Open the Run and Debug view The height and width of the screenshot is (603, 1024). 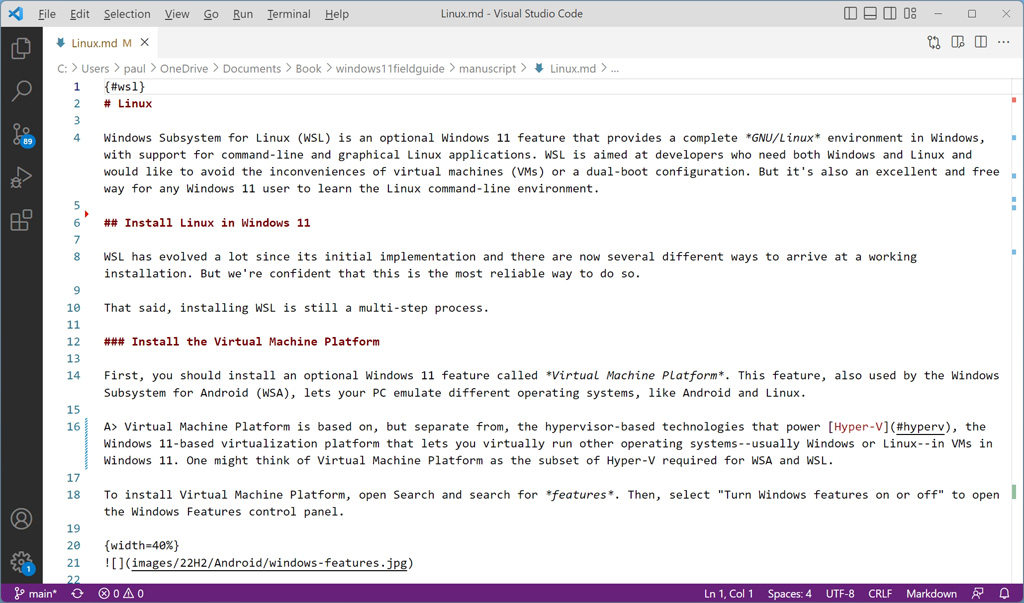21,178
